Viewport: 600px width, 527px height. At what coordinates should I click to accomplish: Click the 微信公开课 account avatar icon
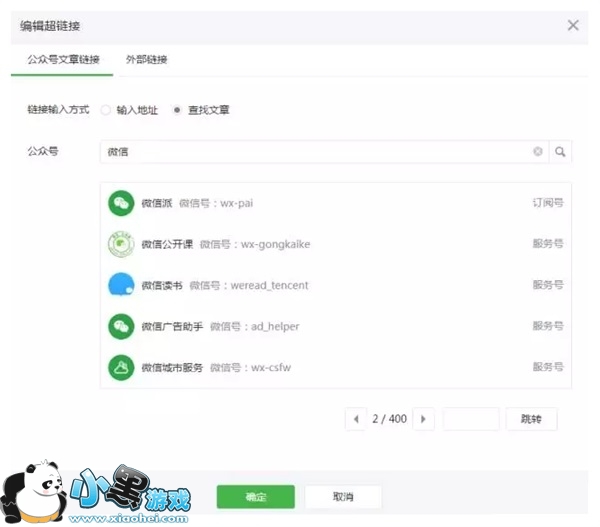[121, 244]
